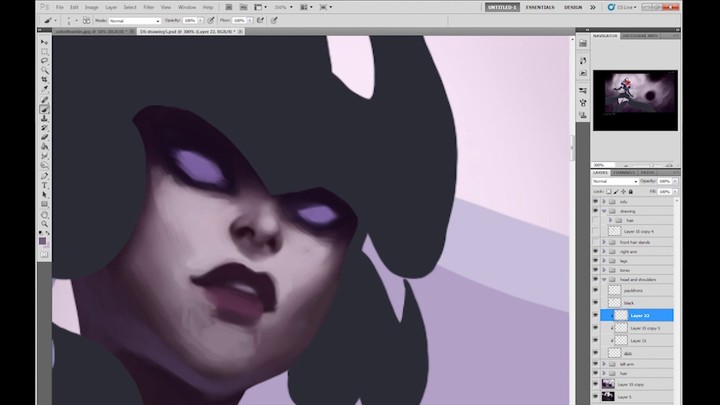720x405 pixels.
Task: Hide the right arm group
Action: tap(596, 252)
